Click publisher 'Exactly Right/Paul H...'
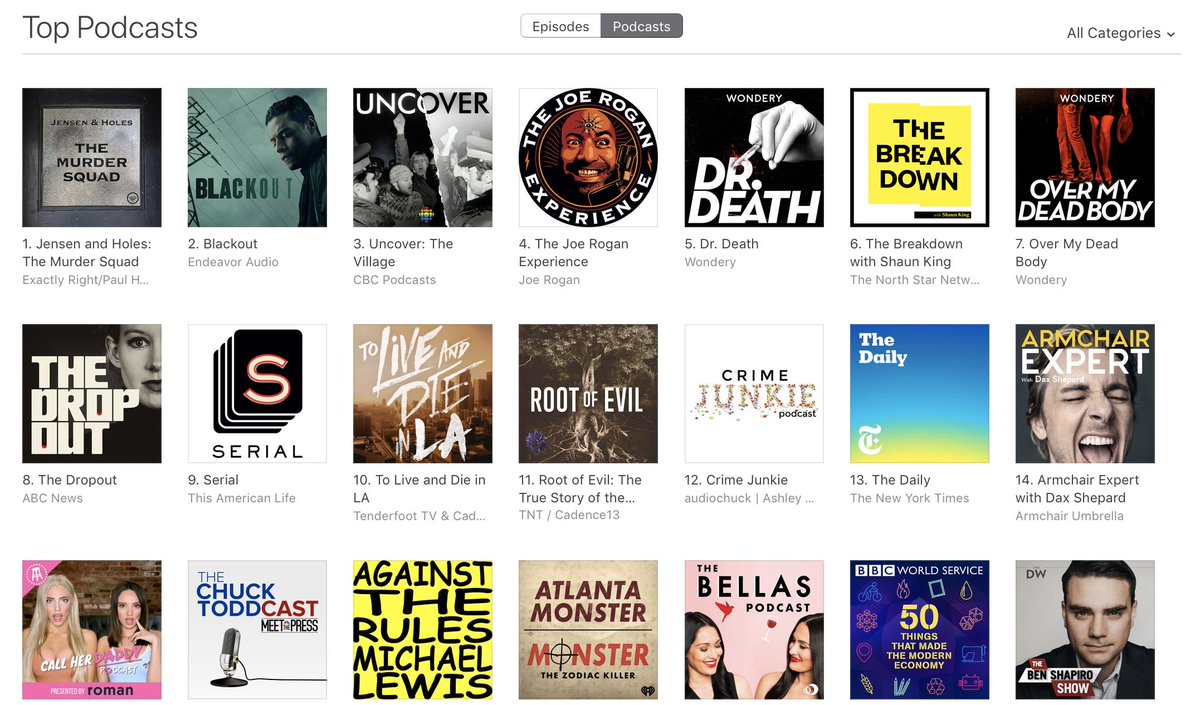Viewport: 1200px width, 705px height. click(86, 280)
